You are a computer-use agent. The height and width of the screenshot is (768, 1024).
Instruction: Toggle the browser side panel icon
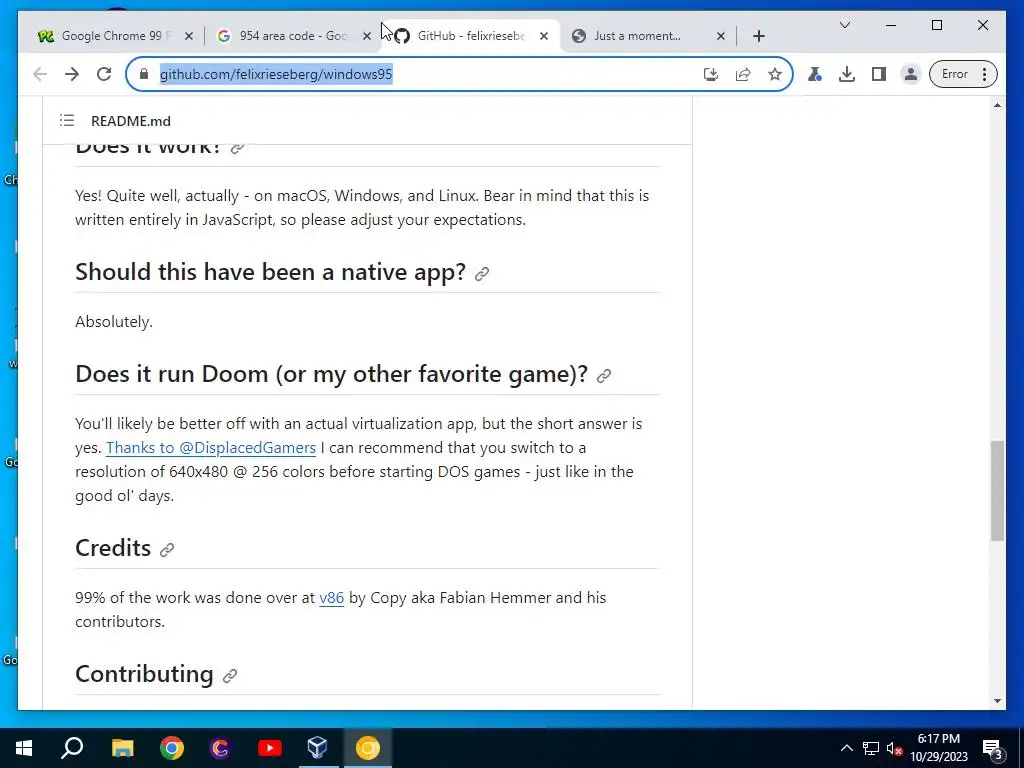coord(878,74)
